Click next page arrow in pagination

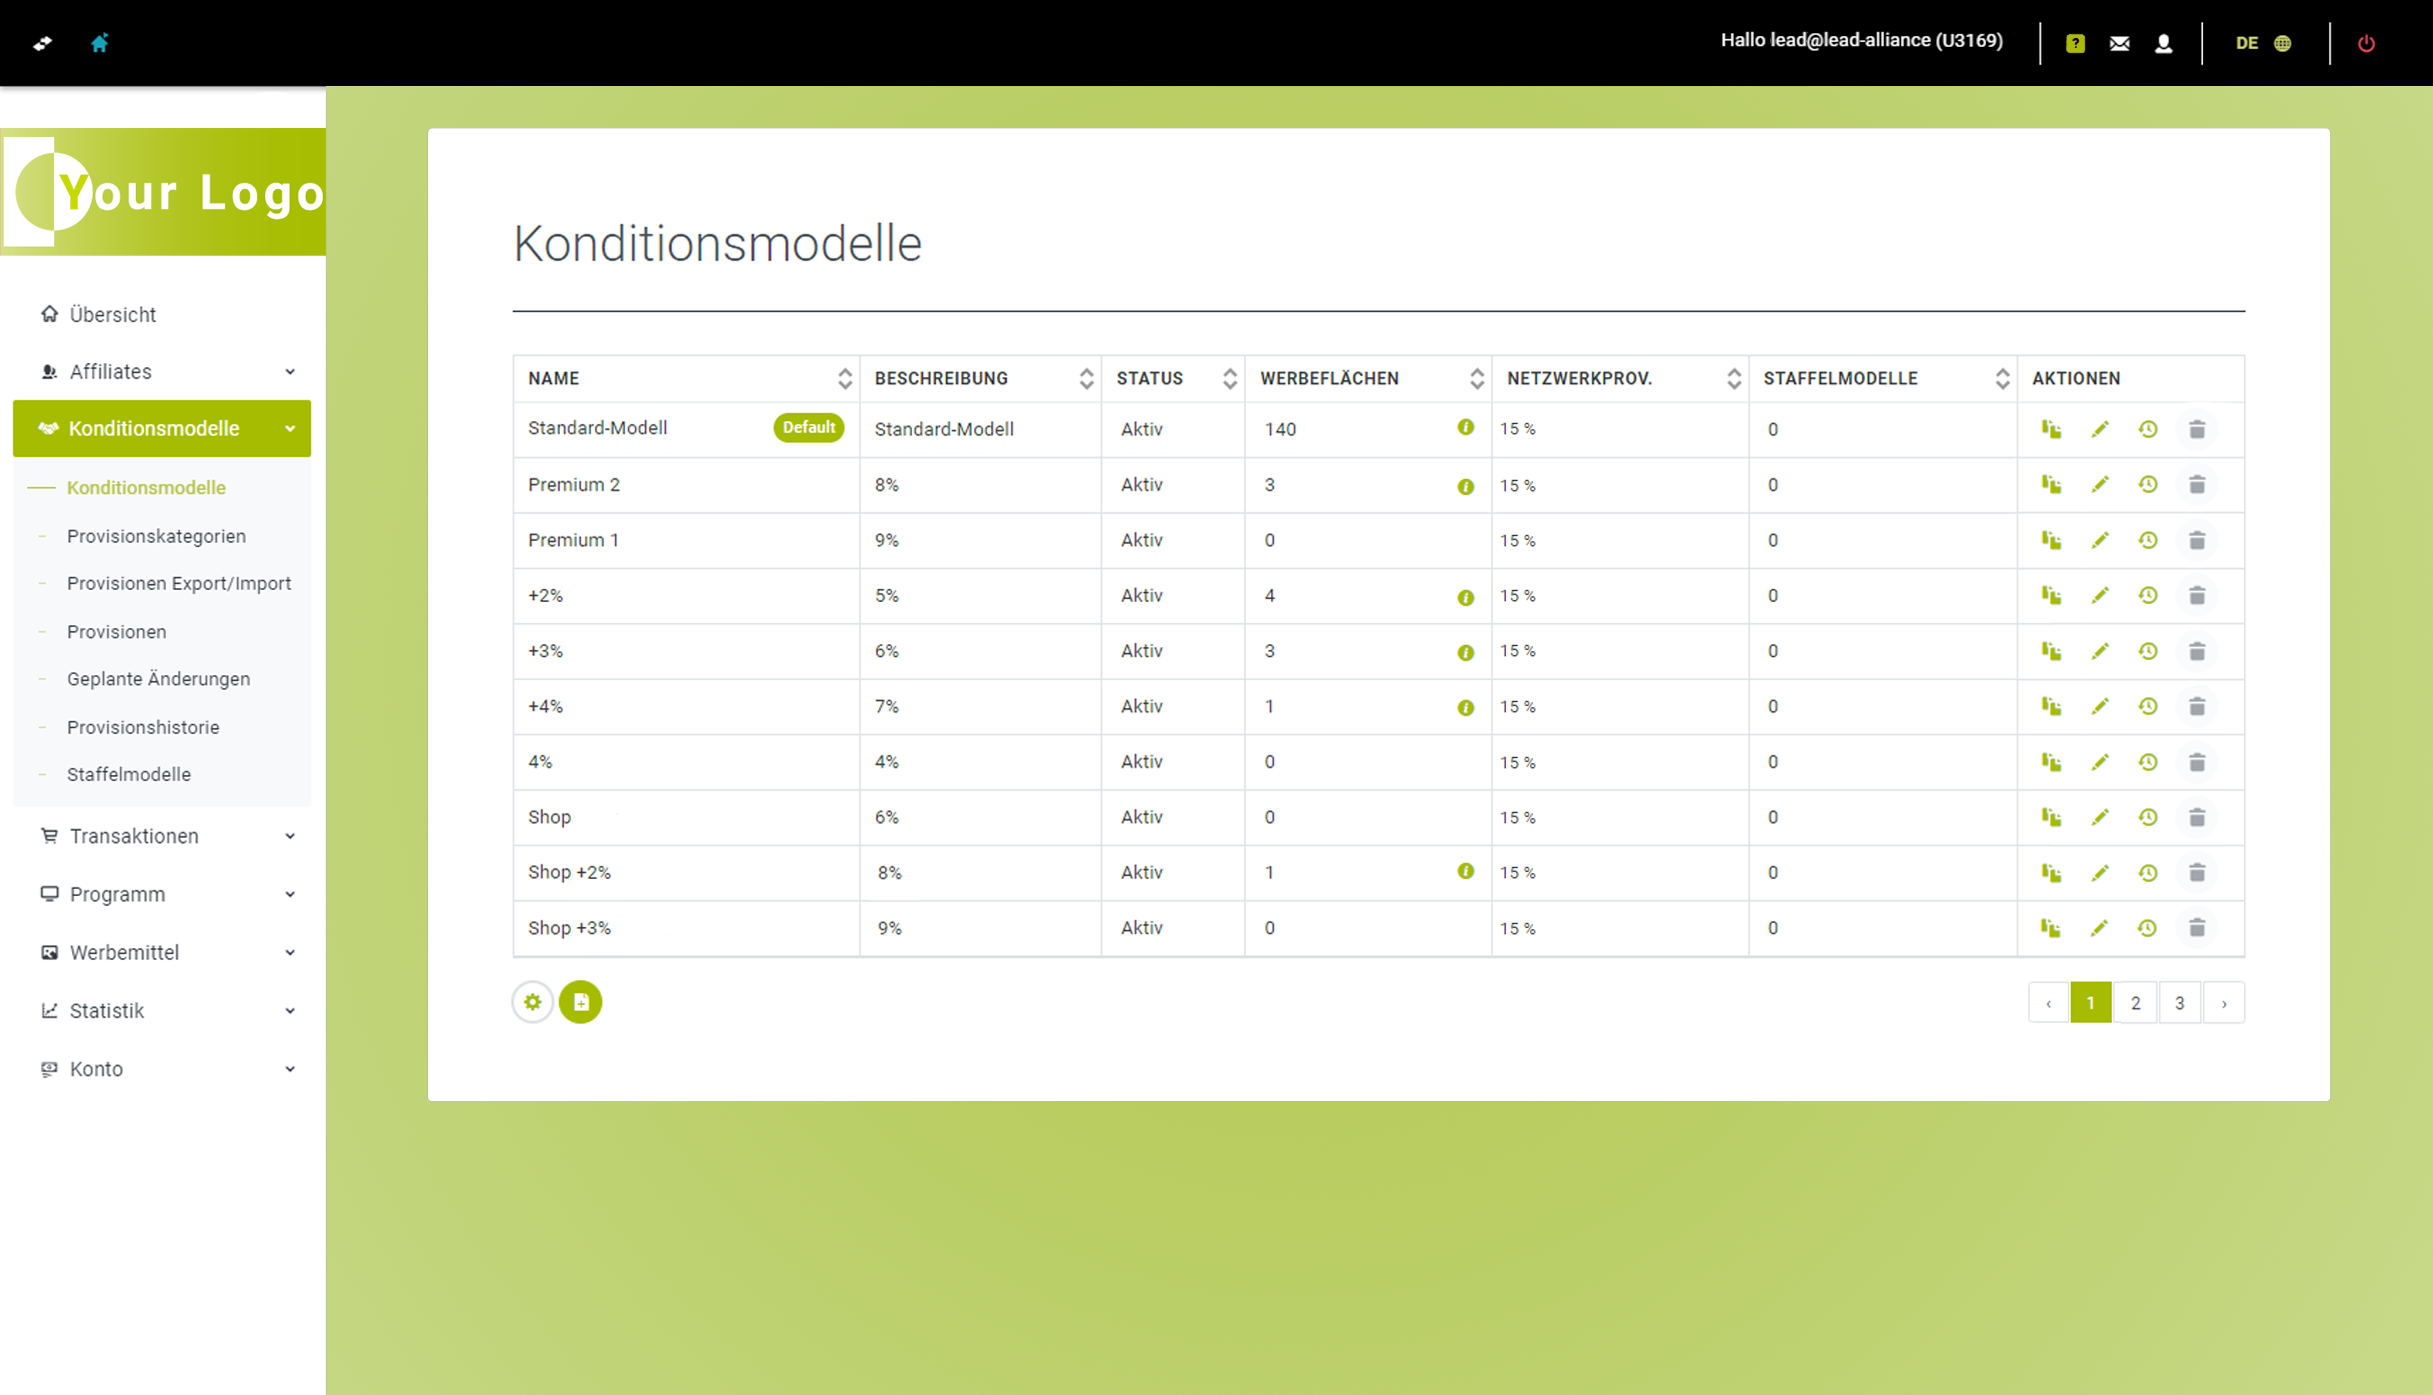[x=2224, y=1003]
